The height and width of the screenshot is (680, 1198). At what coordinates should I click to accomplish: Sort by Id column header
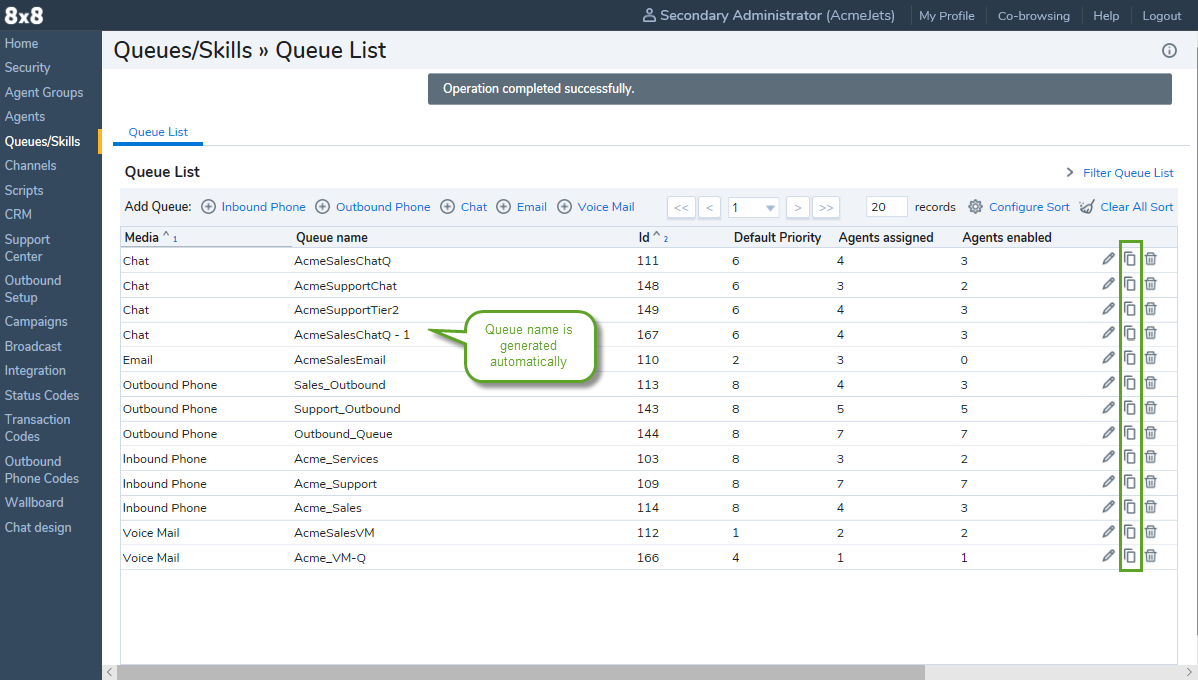click(644, 238)
